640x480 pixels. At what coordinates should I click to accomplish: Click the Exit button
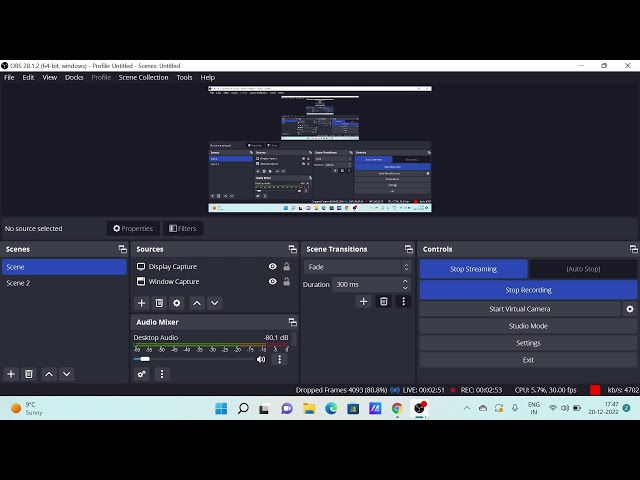click(528, 360)
